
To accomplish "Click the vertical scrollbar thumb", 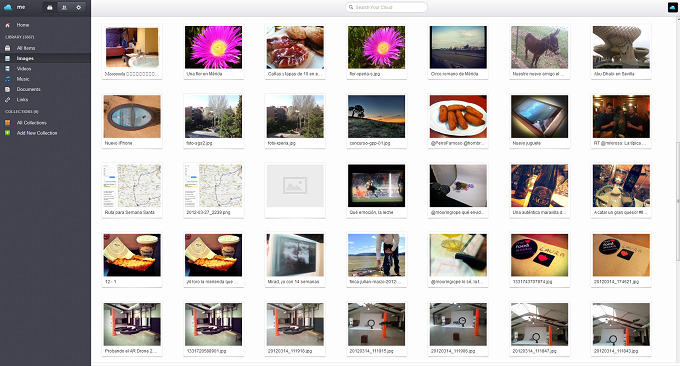I will [678, 202].
